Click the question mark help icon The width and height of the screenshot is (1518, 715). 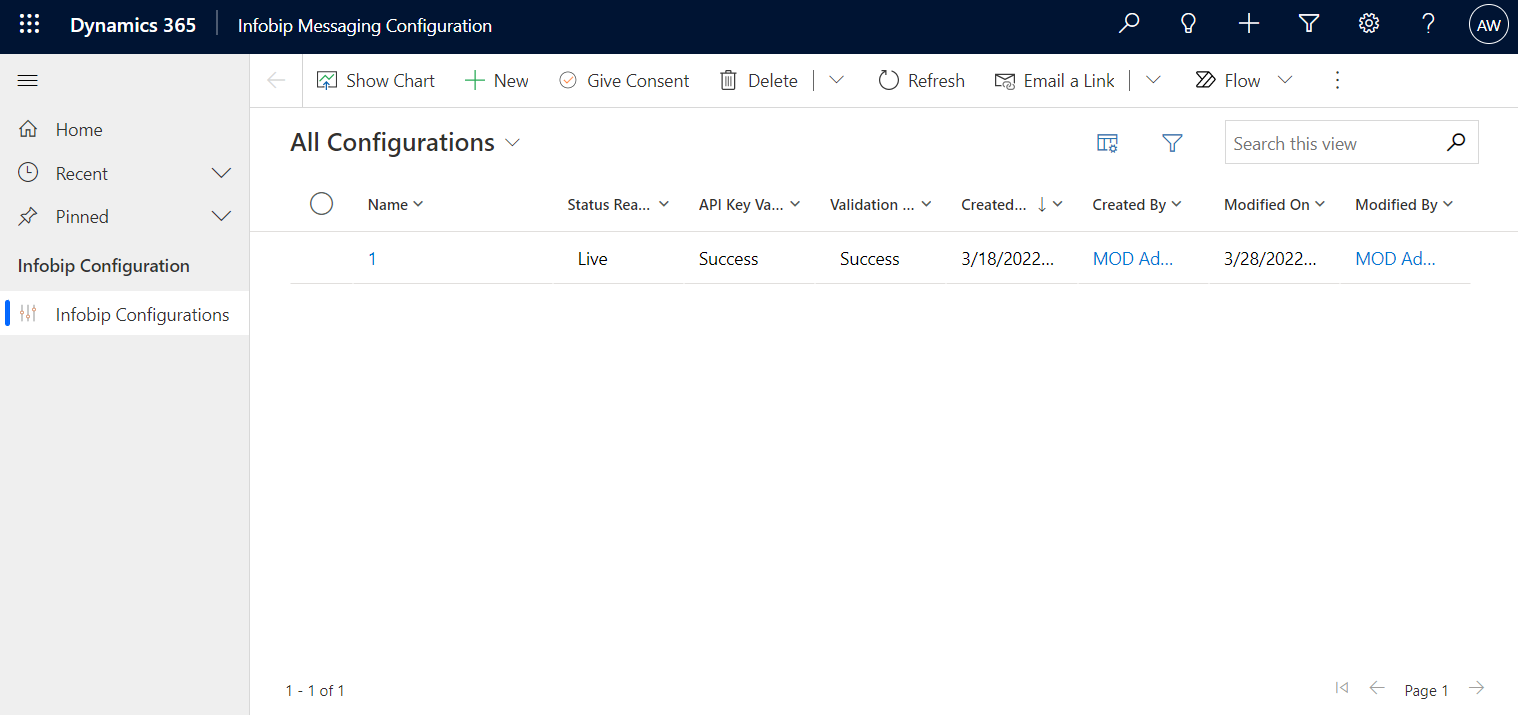click(1429, 25)
